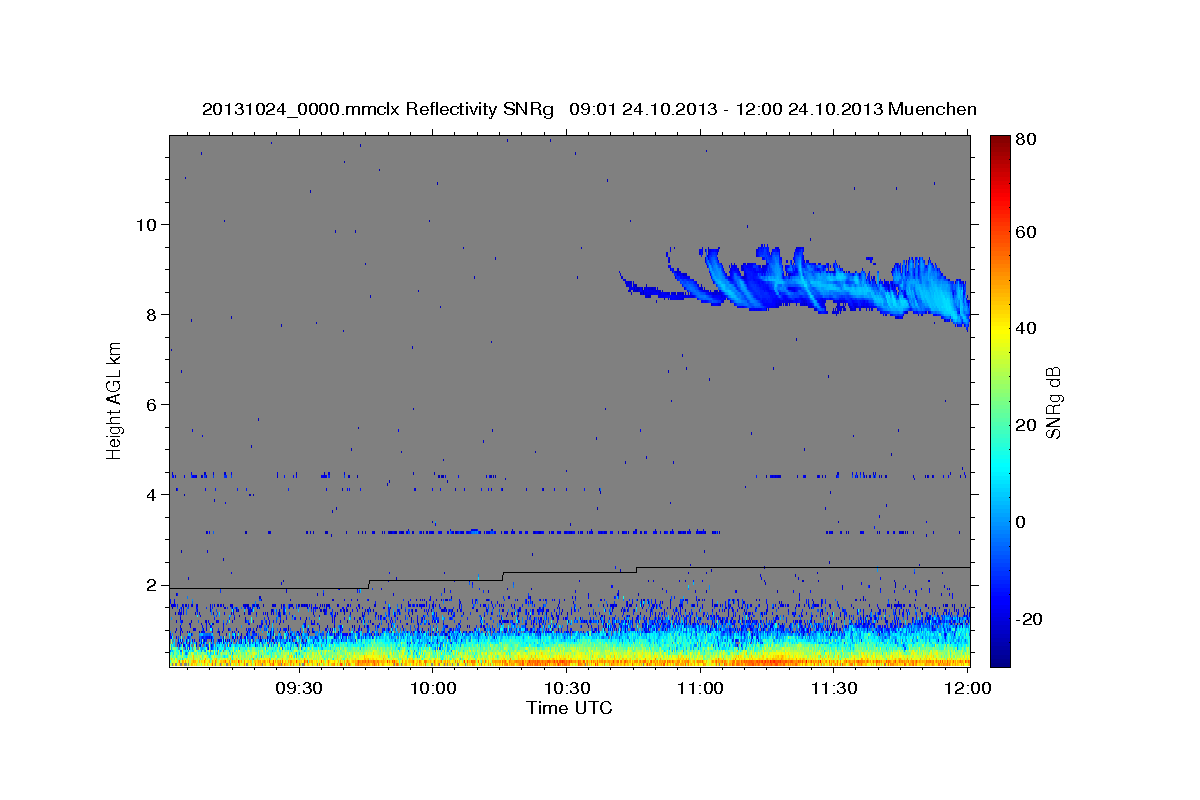Click the 11:30 time tick label
Viewport: 1200px width, 800px height.
coord(834,689)
